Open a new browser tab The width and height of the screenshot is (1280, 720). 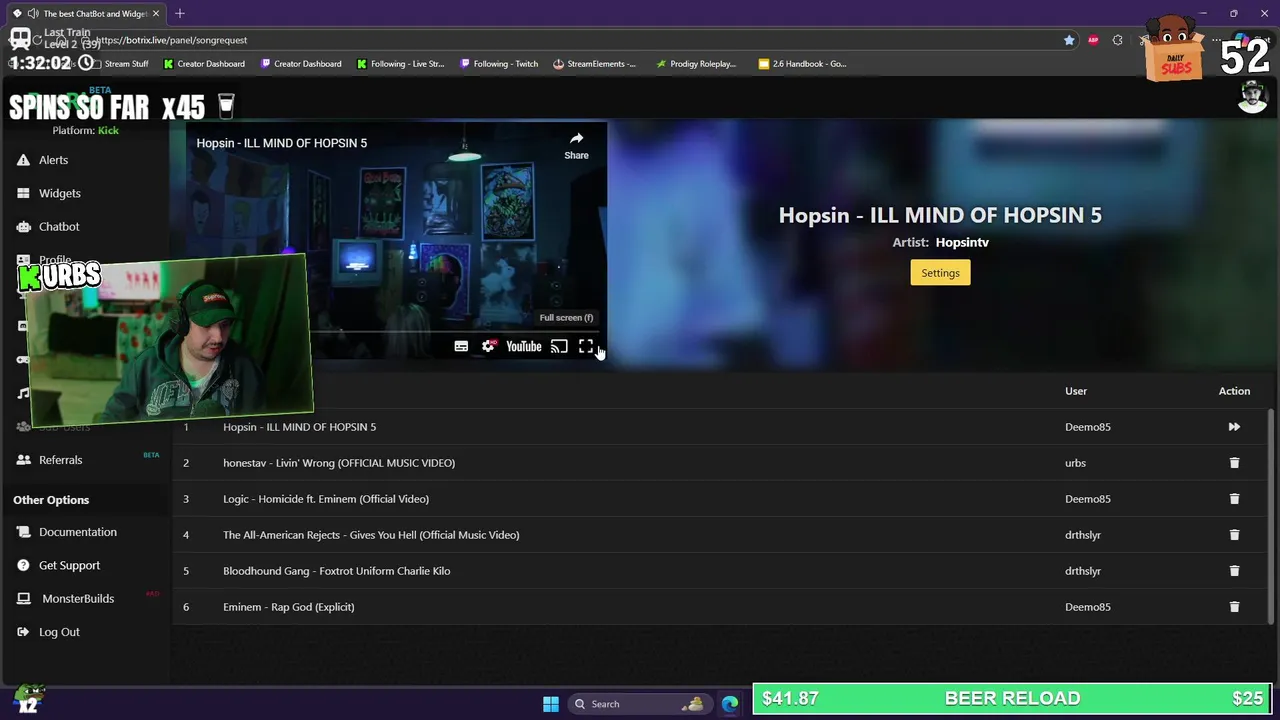click(180, 14)
